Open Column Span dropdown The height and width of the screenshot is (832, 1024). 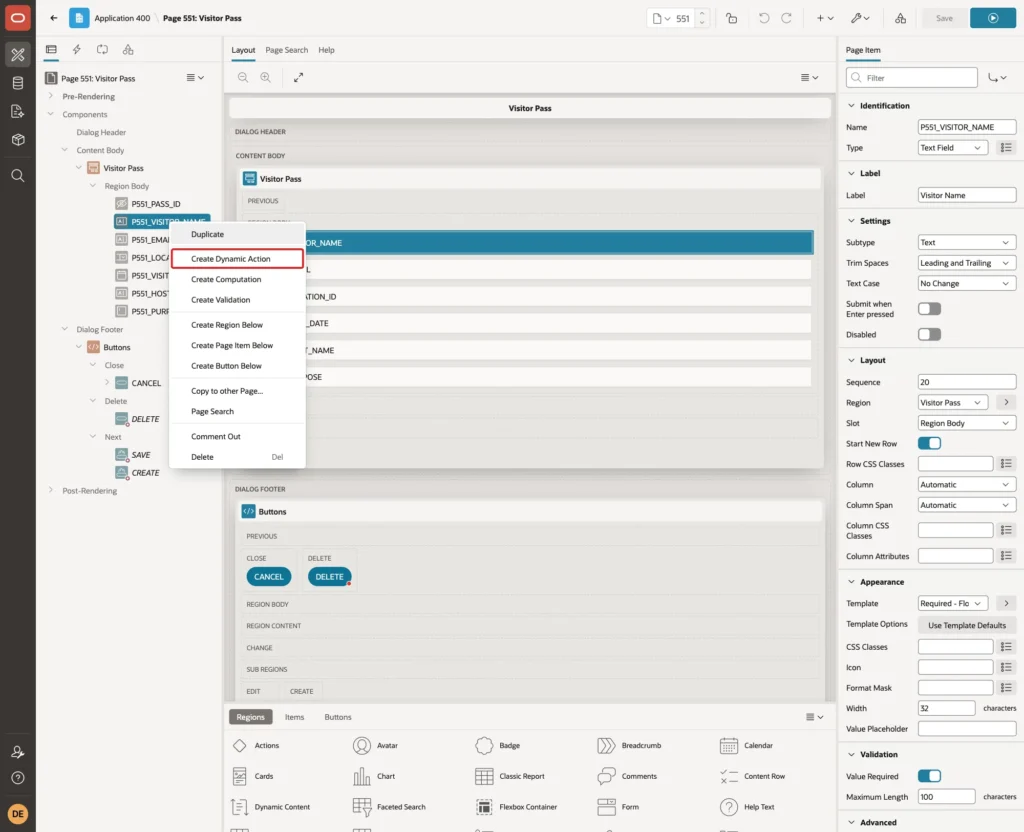[x=967, y=505]
